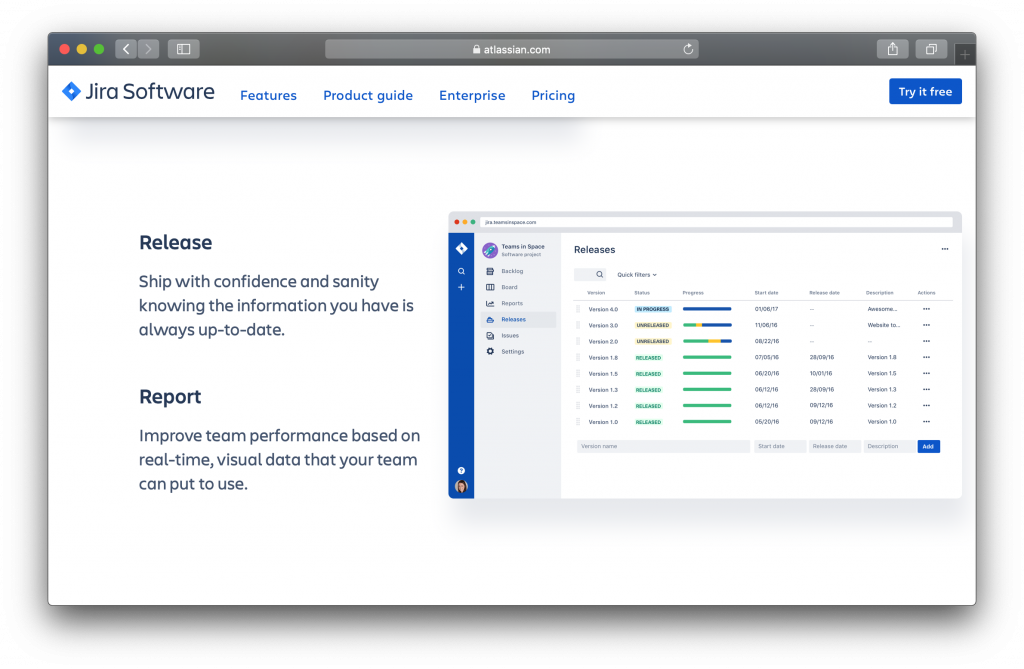1024x669 pixels.
Task: Open actions menu for Version 4.0
Action: (926, 309)
